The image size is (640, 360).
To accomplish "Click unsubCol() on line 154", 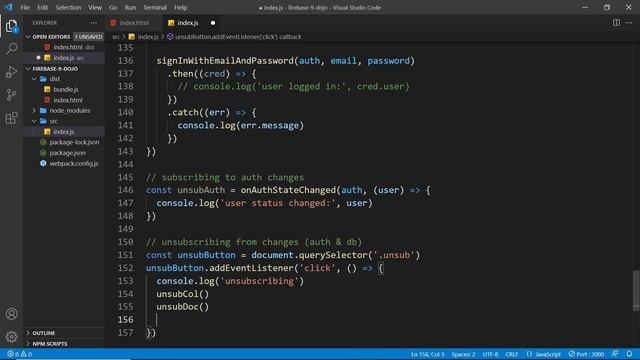I will click(182, 294).
